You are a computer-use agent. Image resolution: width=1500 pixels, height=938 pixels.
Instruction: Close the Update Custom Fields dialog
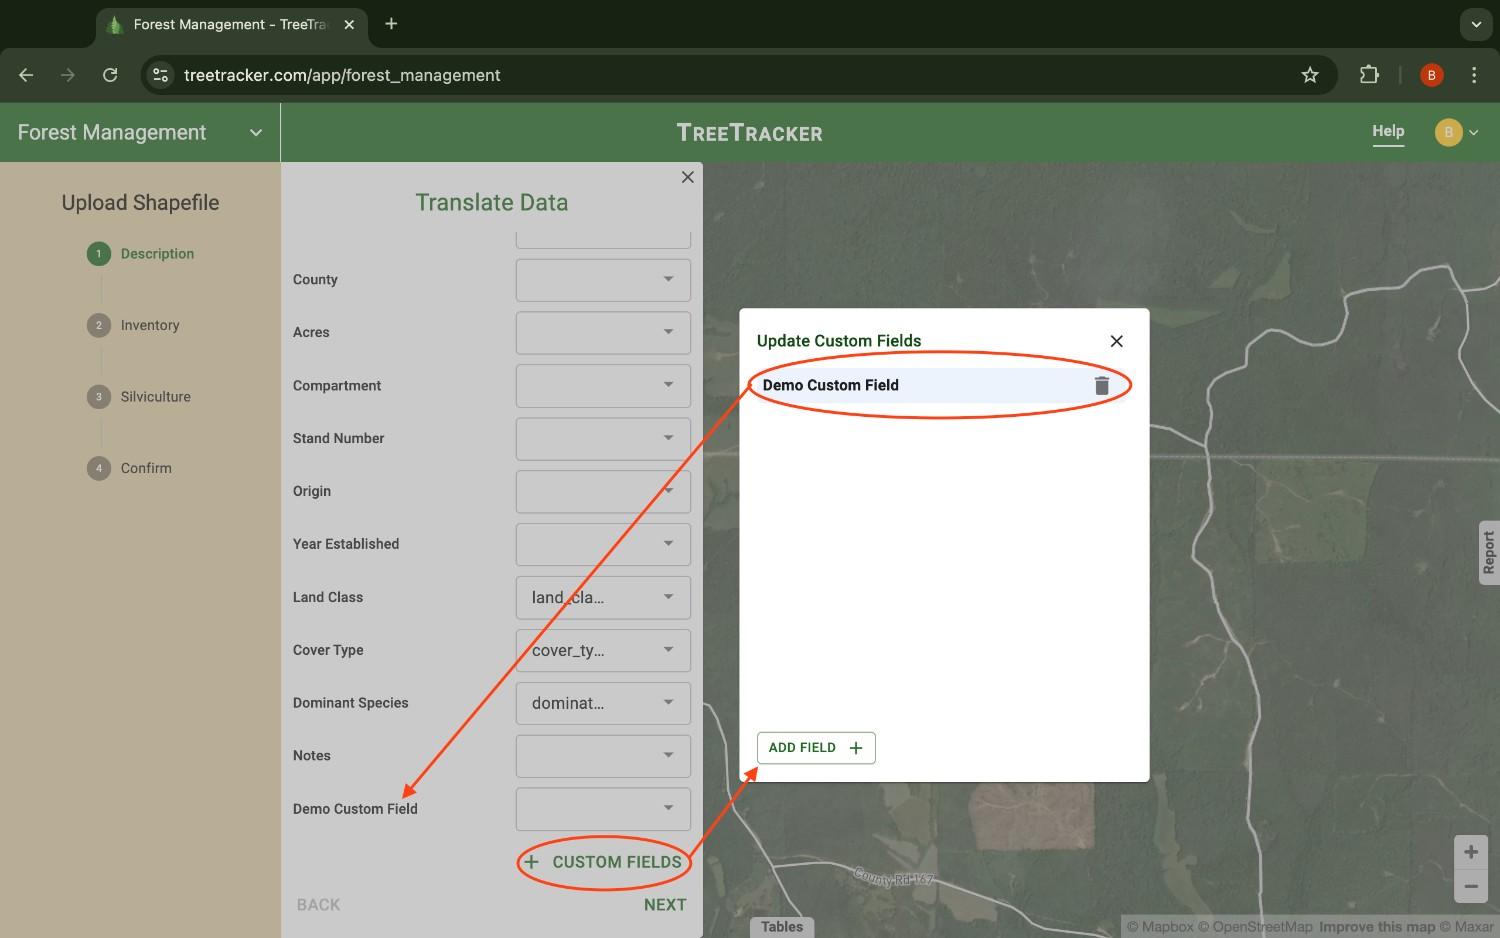[x=1116, y=341]
